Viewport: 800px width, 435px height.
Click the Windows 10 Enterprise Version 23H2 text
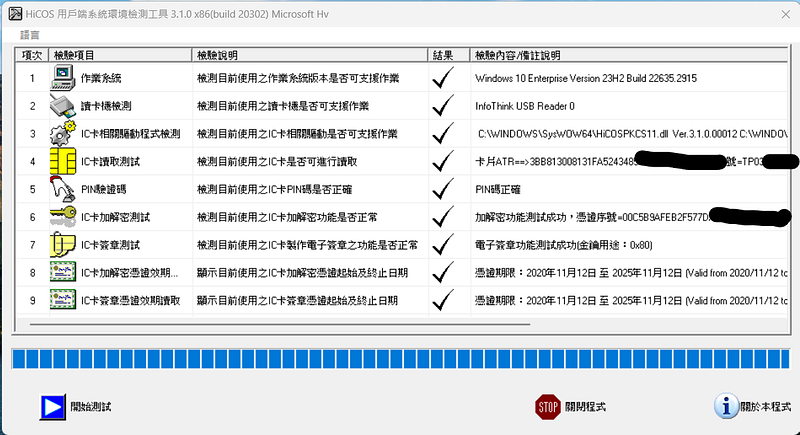point(586,78)
